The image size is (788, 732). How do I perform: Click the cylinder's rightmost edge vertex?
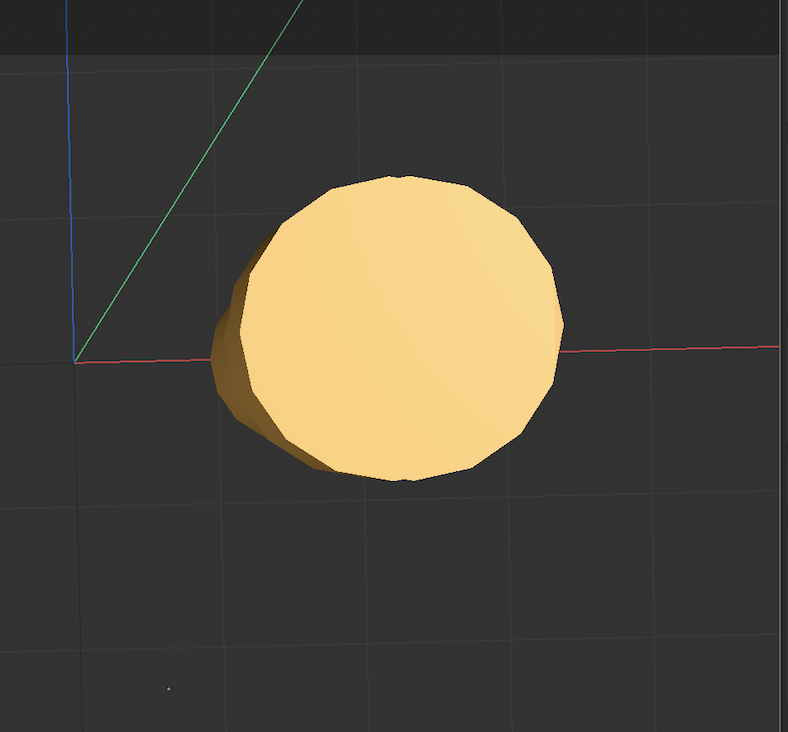(x=563, y=325)
